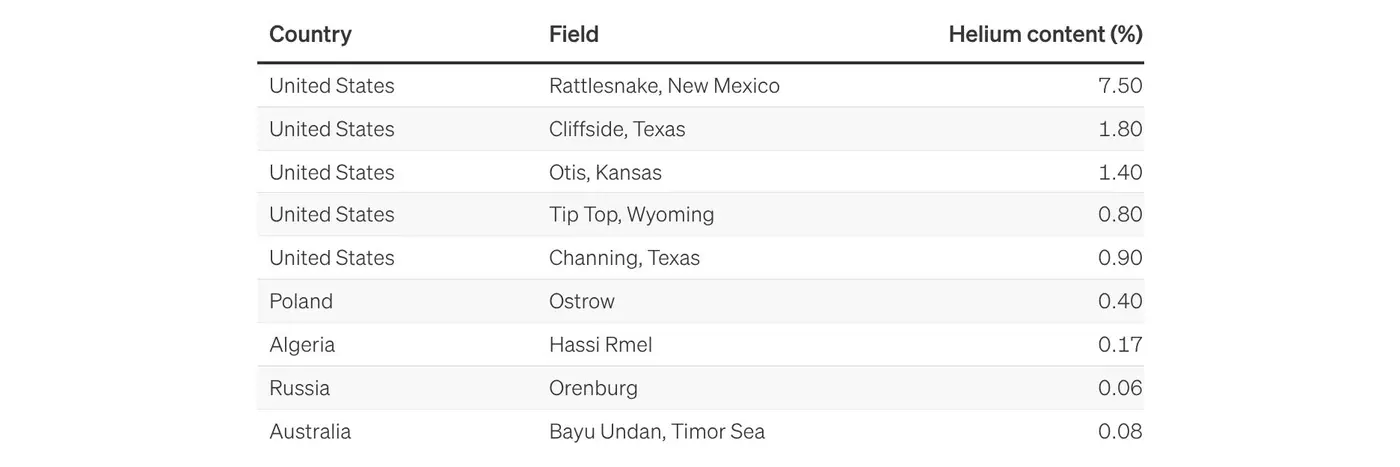Select the Rattlesnake, New Mexico field cell
1400x467 pixels.
[x=664, y=86]
